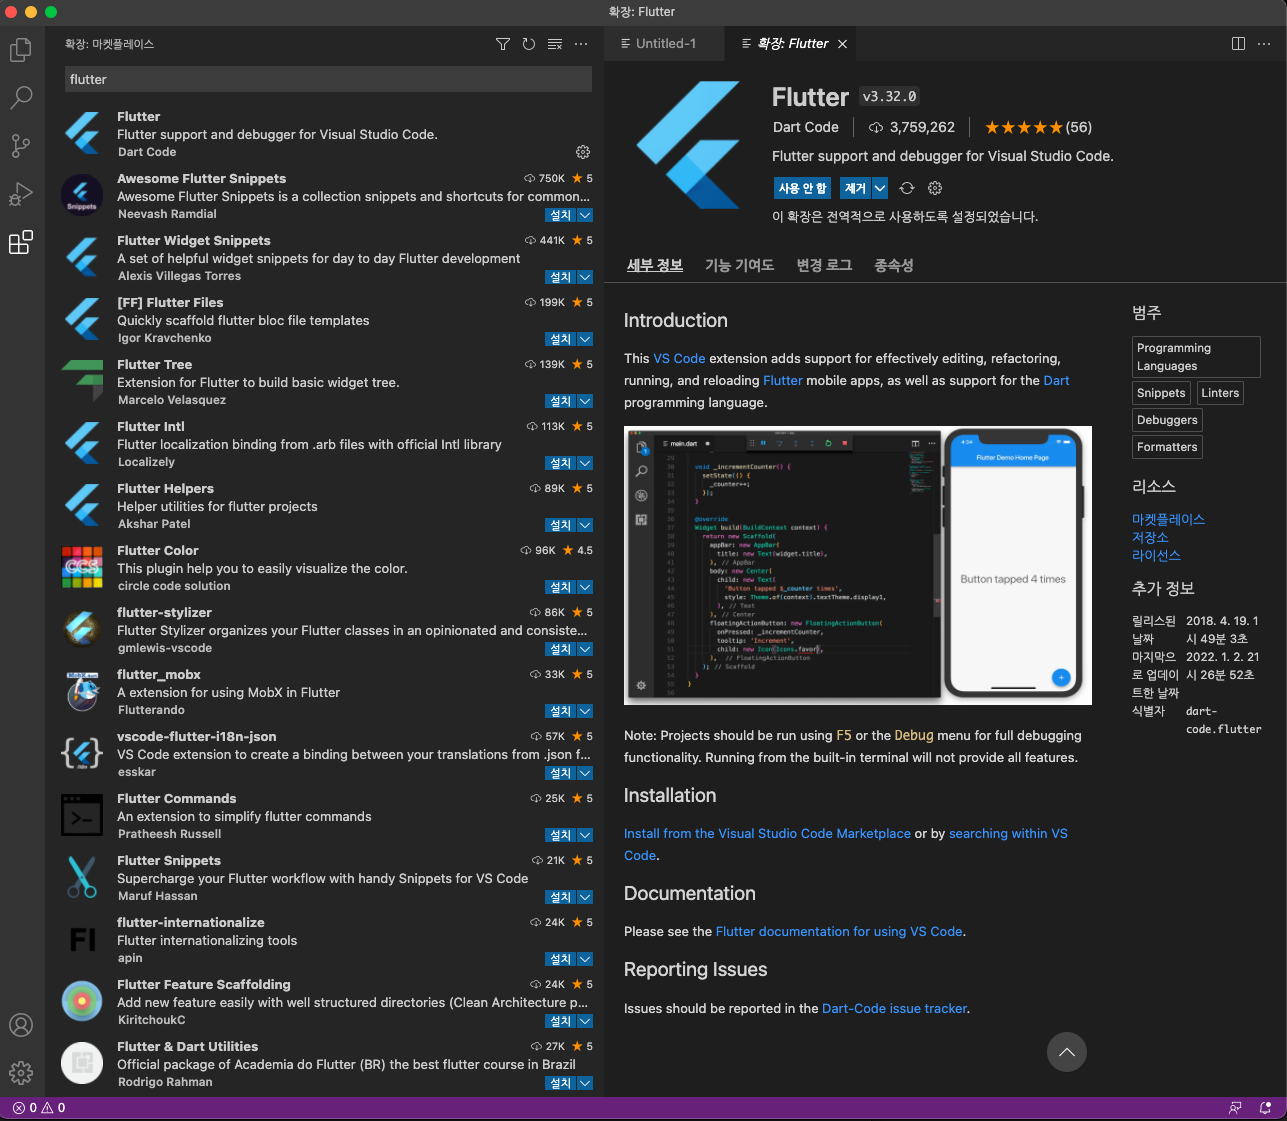
Task: Open notifications bell in status bar
Action: click(1265, 1108)
